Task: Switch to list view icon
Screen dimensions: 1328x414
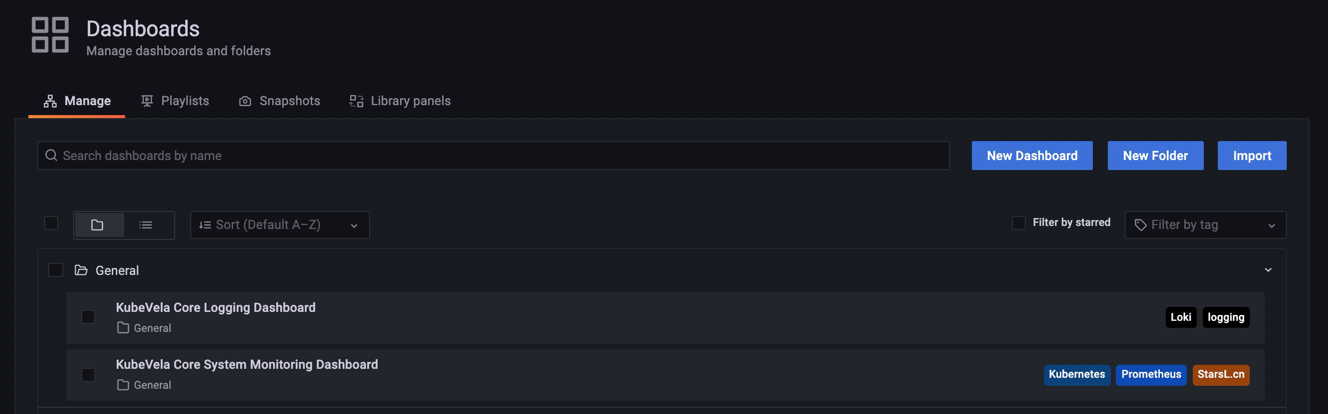Action: click(x=146, y=225)
